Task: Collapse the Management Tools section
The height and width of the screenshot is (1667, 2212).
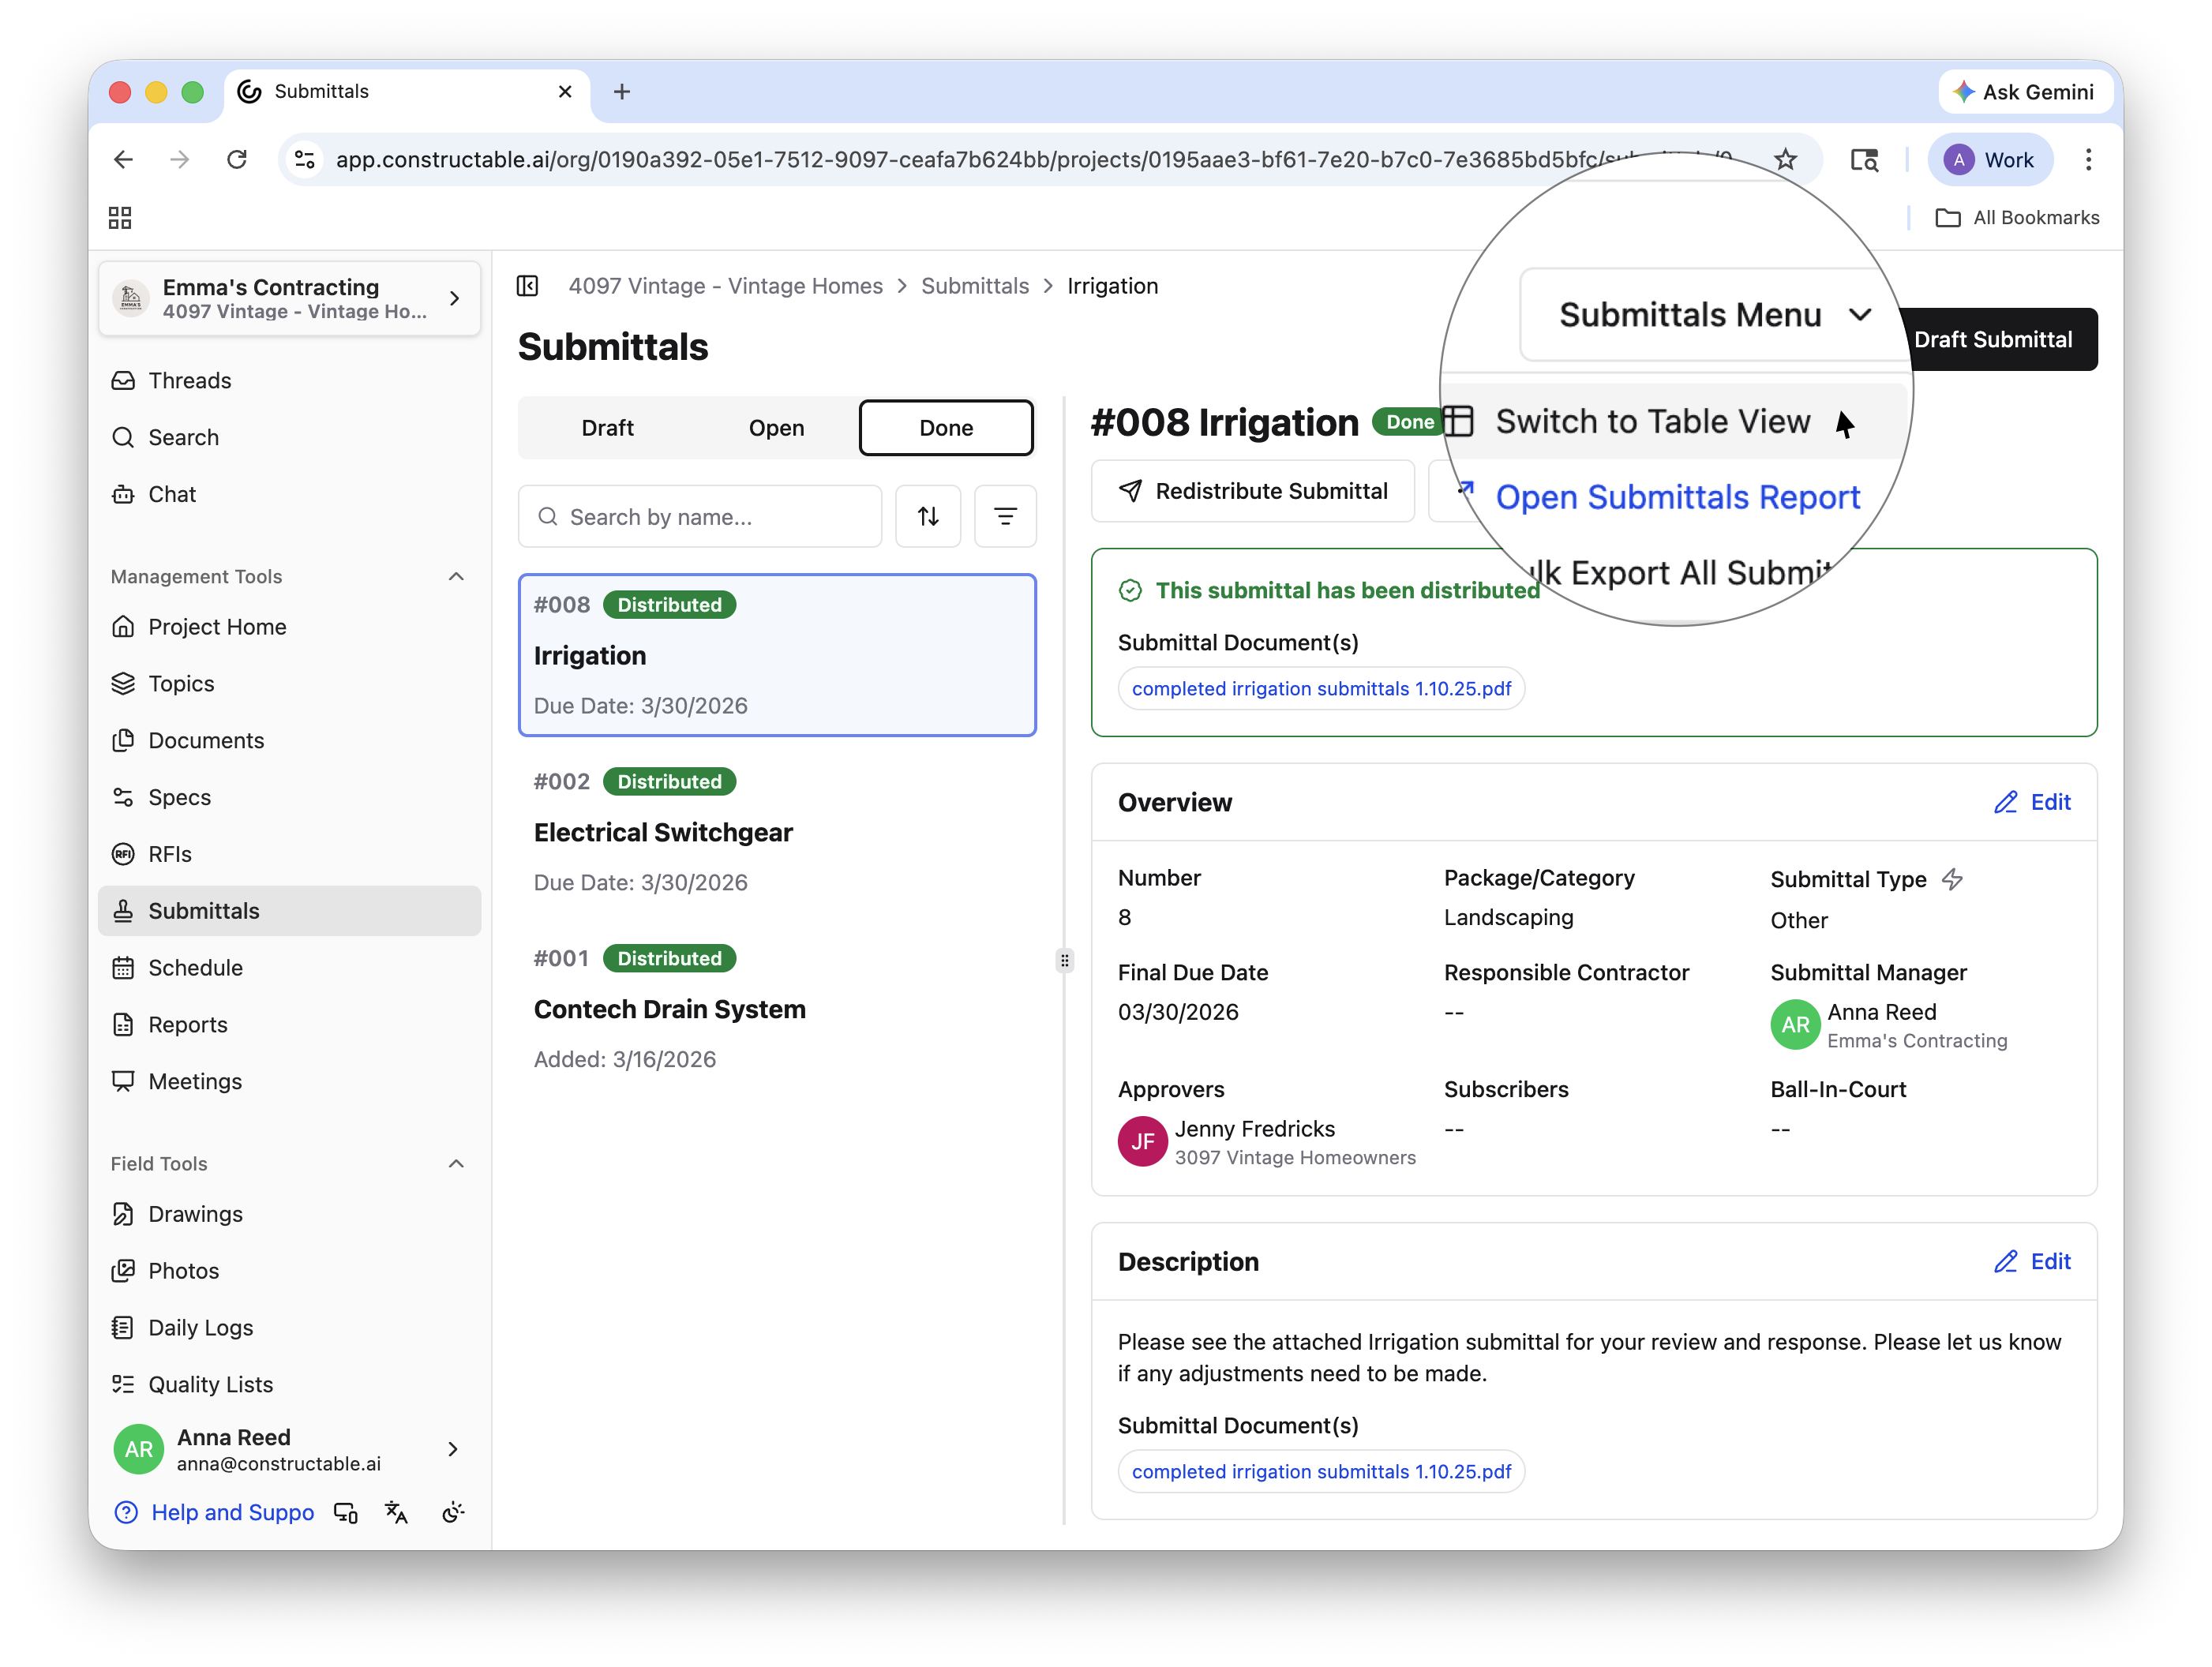Action: (456, 577)
